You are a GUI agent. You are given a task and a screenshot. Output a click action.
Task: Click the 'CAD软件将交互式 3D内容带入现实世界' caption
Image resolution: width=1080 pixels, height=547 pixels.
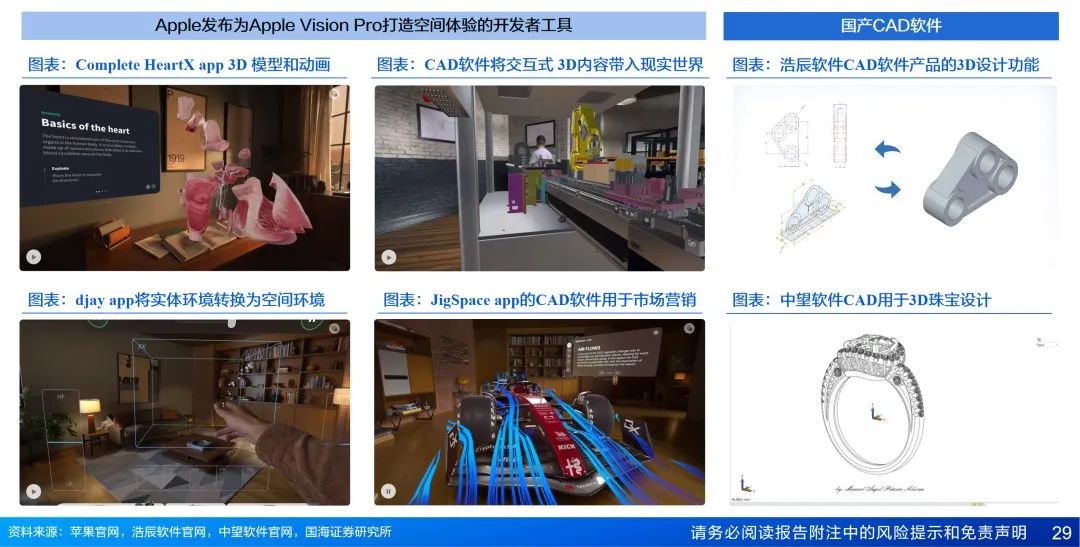[540, 65]
